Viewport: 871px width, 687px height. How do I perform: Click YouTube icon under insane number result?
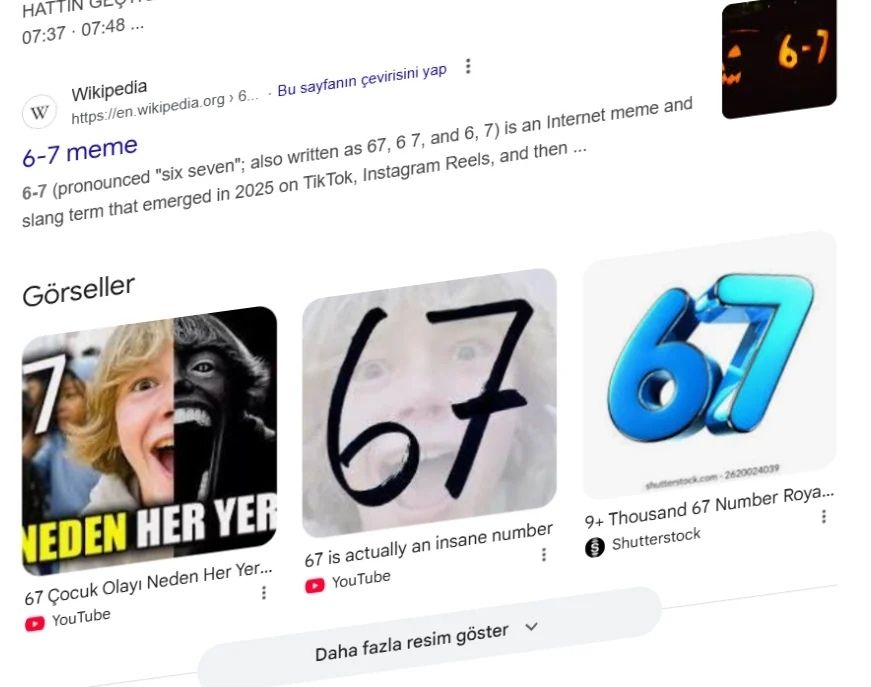314,585
